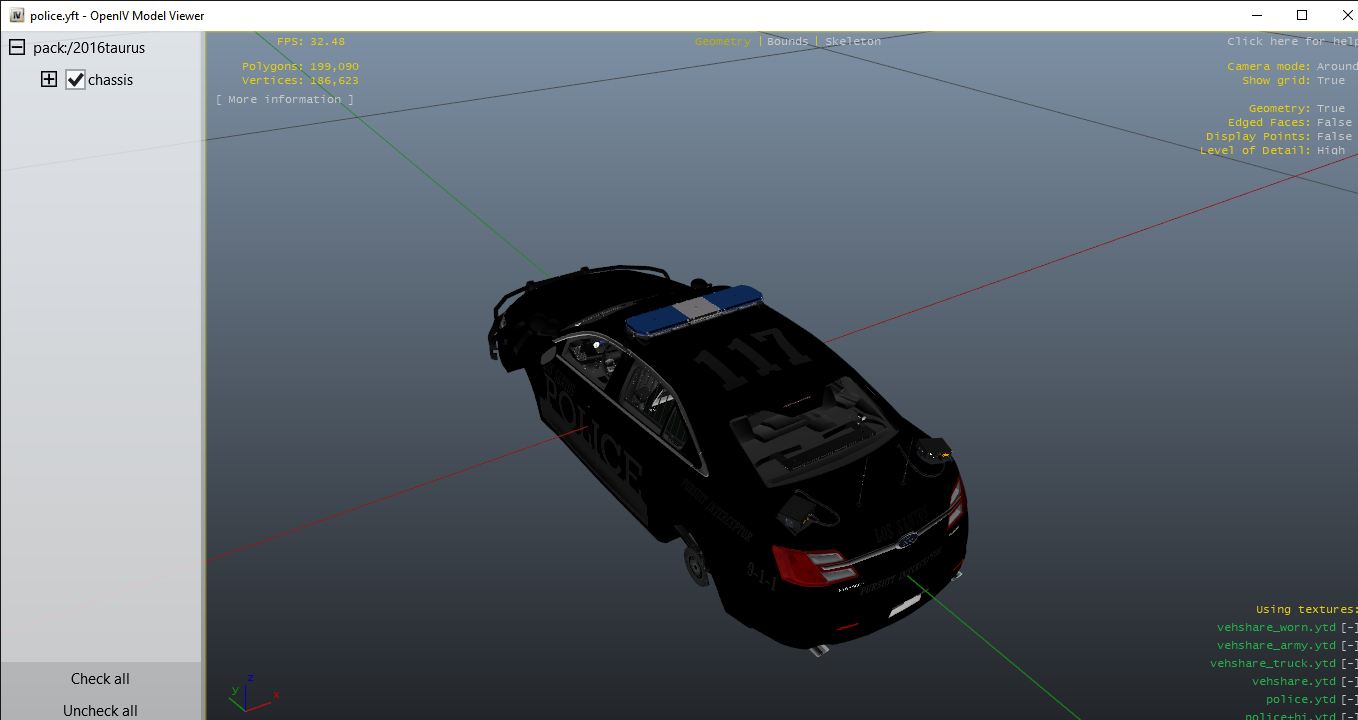Toggle the Show grid True value

(x=1330, y=81)
